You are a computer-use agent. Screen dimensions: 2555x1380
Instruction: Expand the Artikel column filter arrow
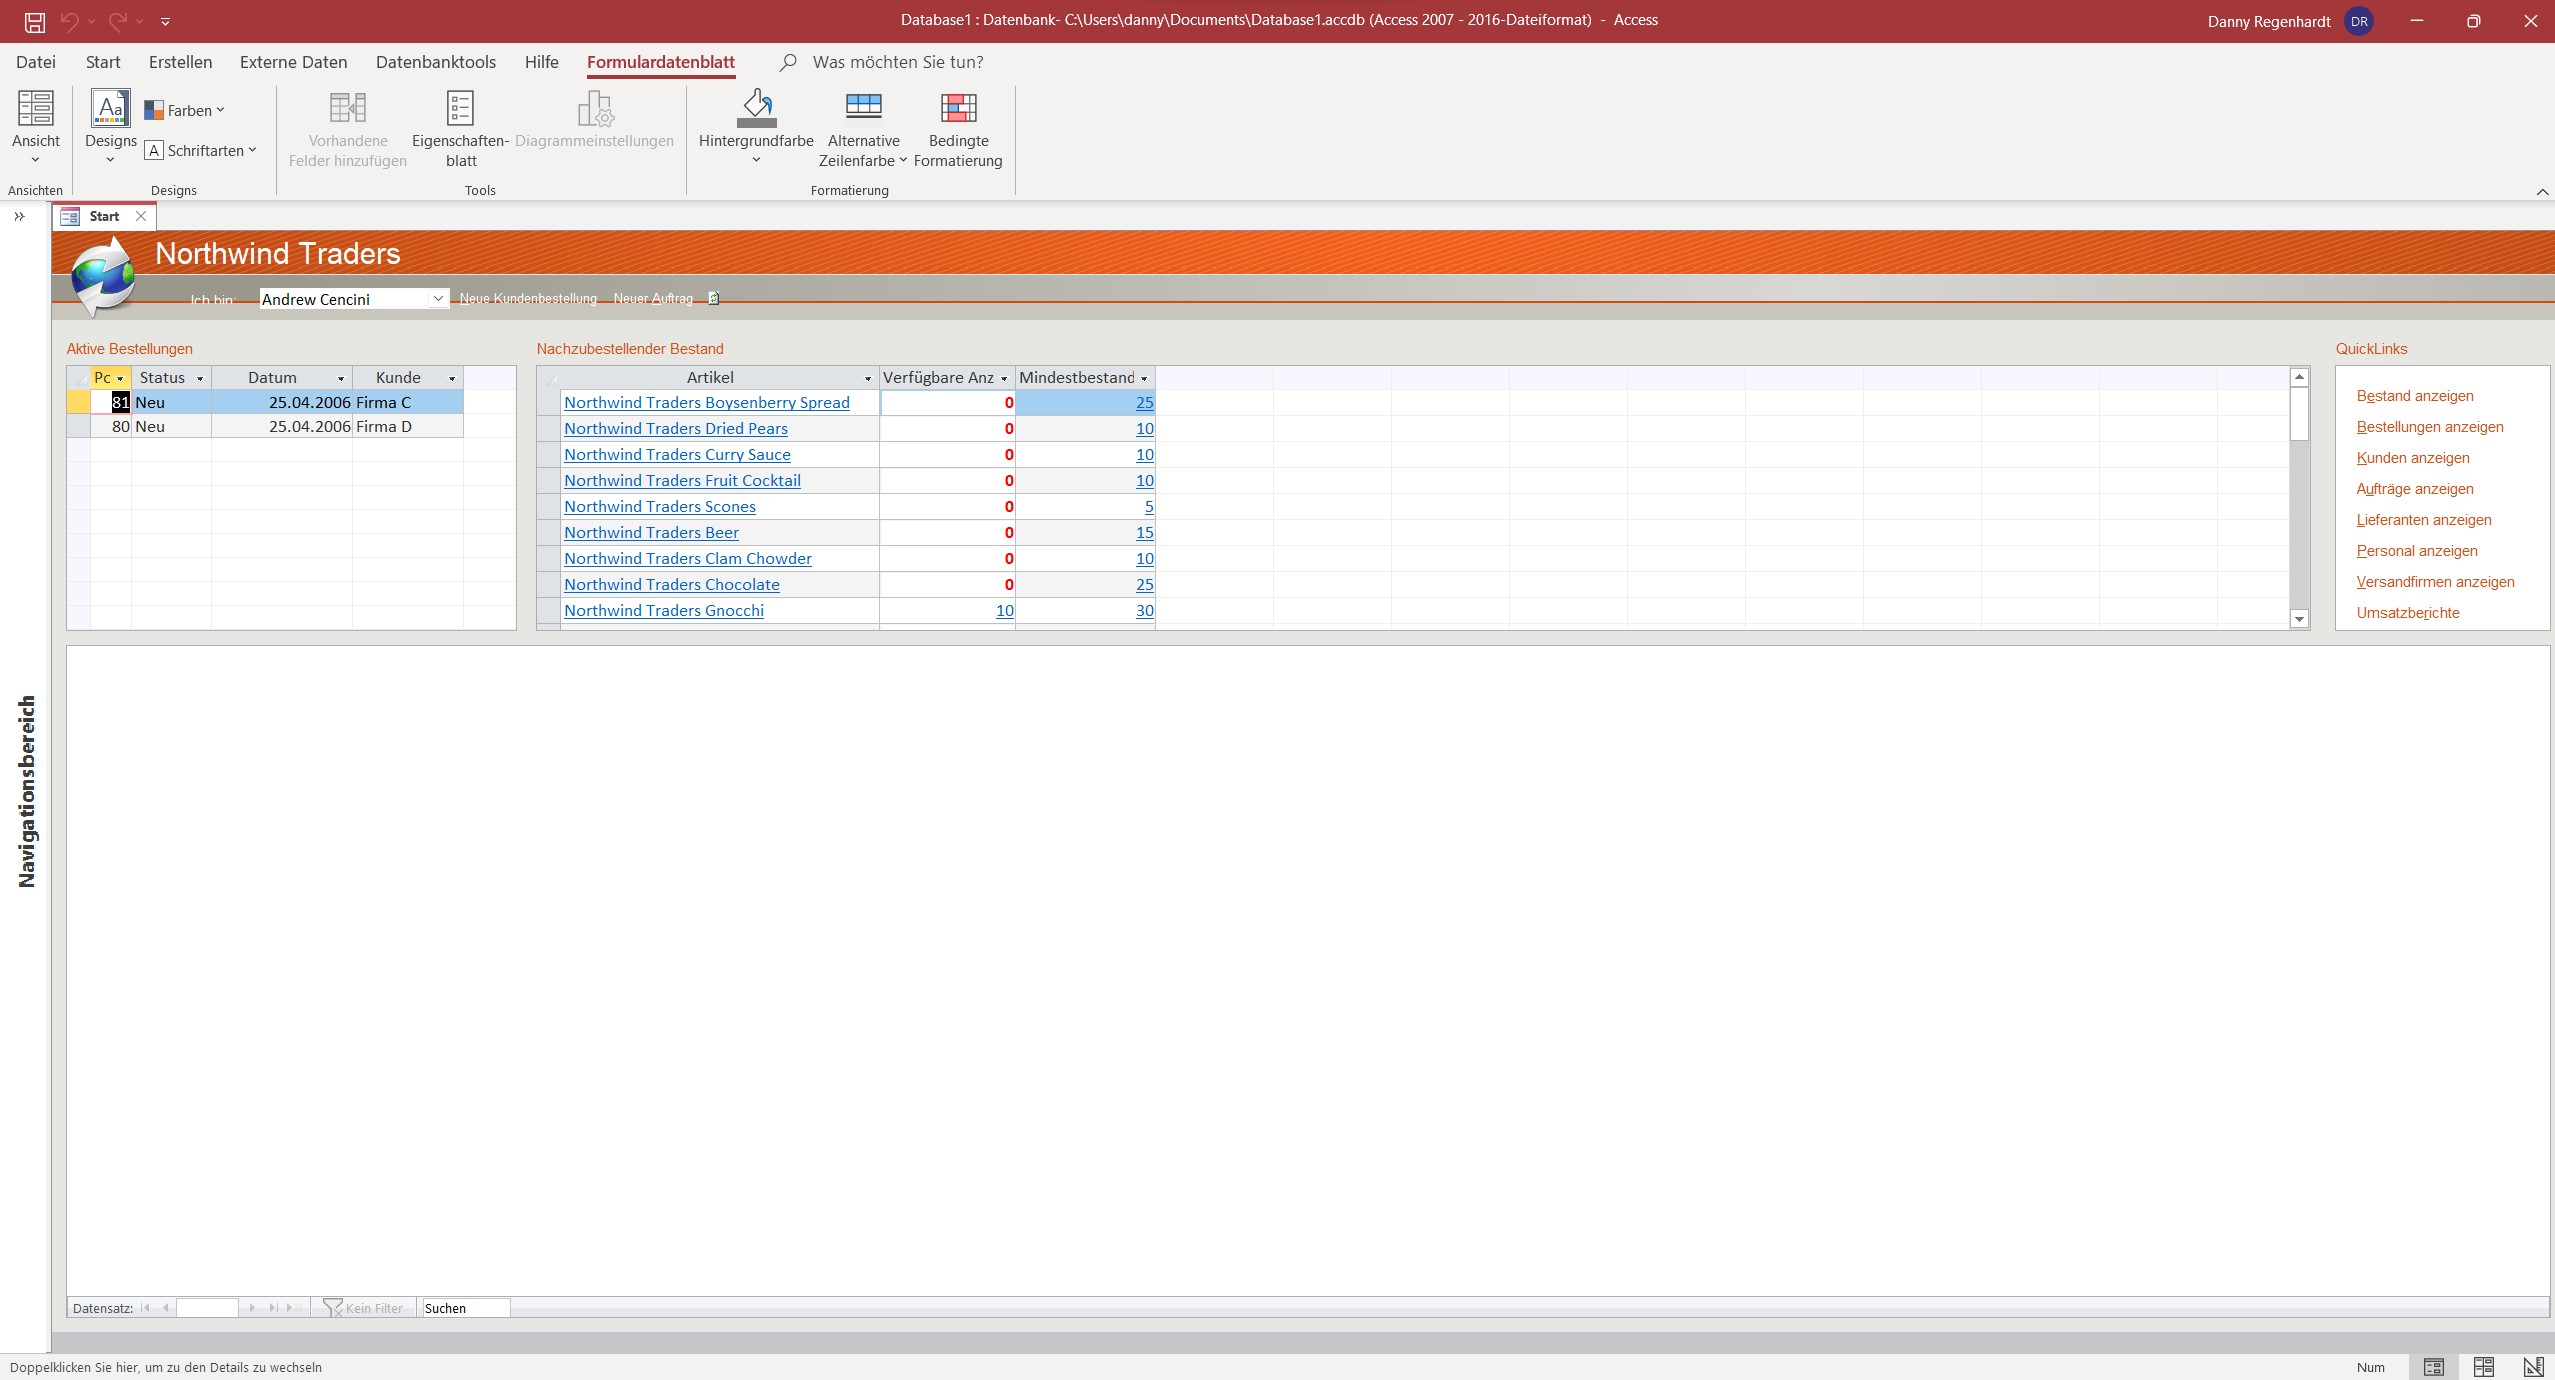(867, 378)
